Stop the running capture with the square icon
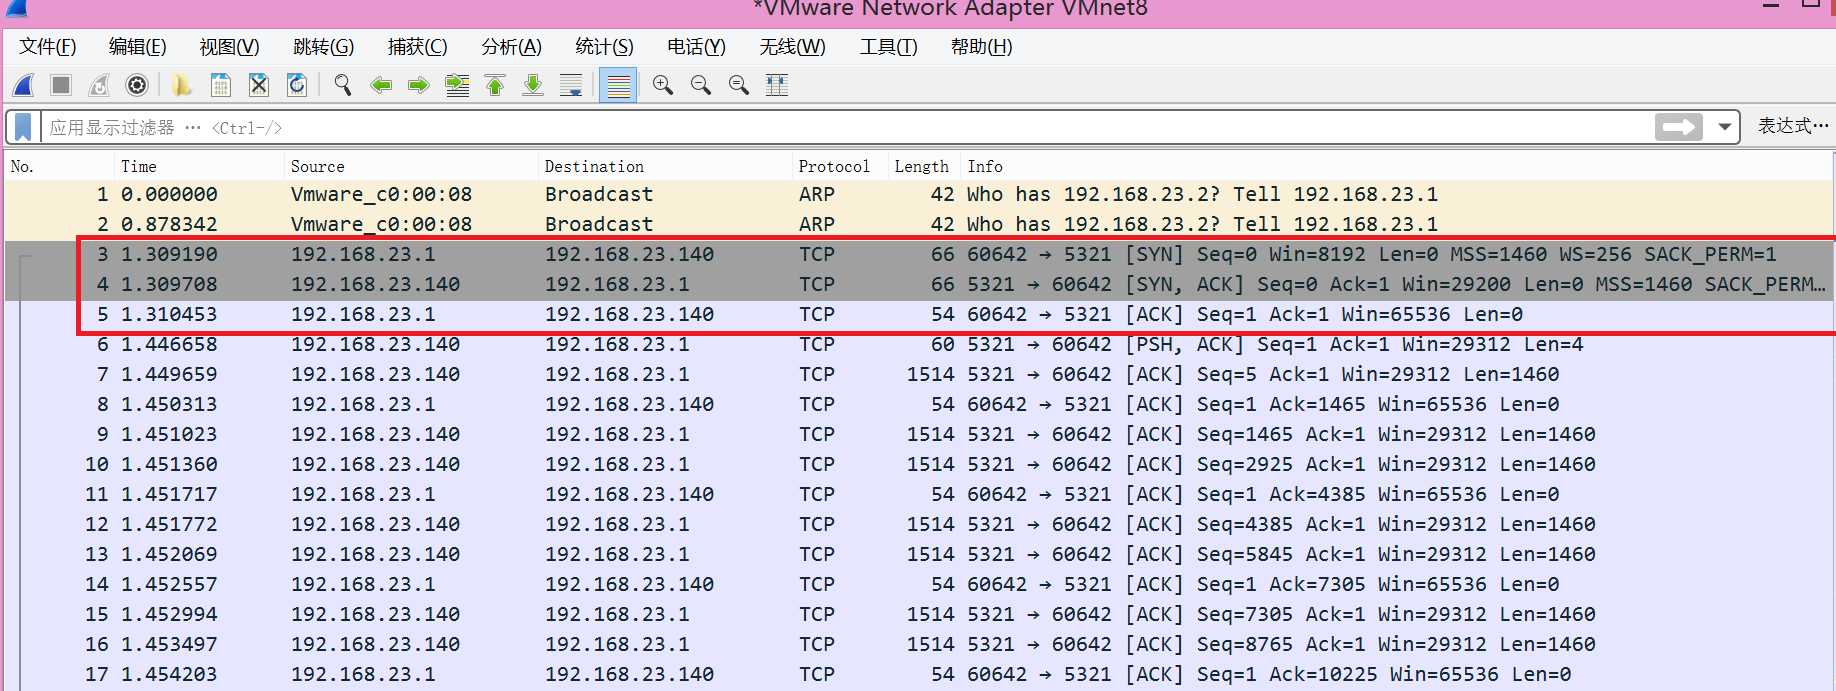The width and height of the screenshot is (1836, 691). pos(61,85)
